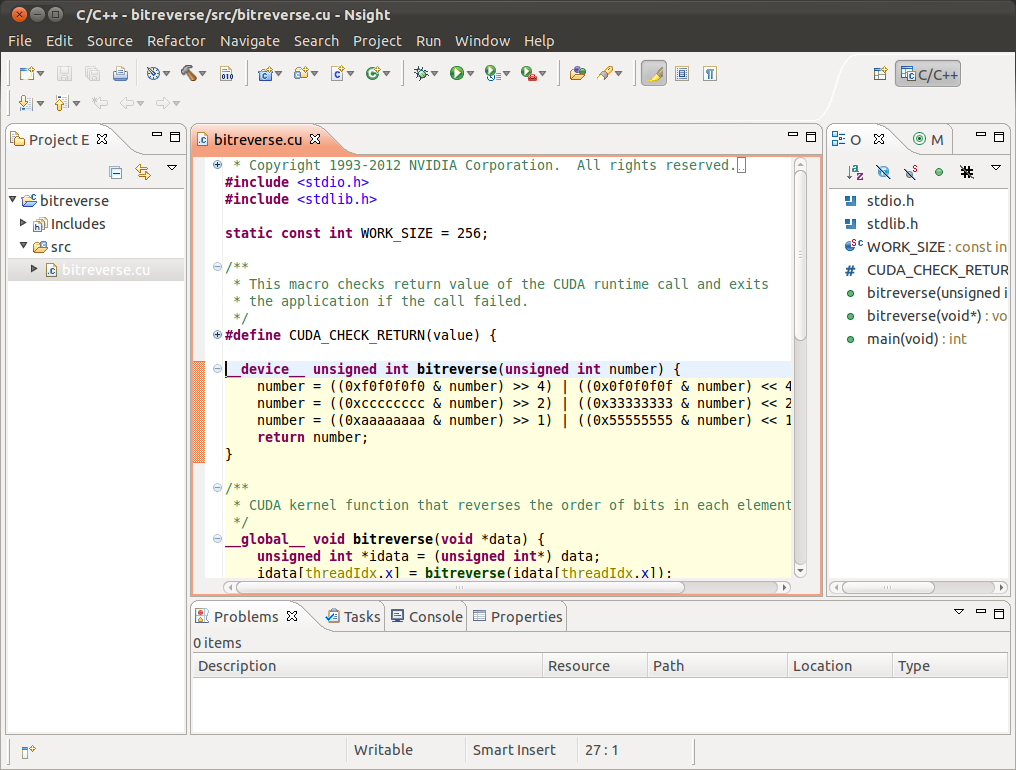Open the C/C++ perspective button

coord(927,73)
